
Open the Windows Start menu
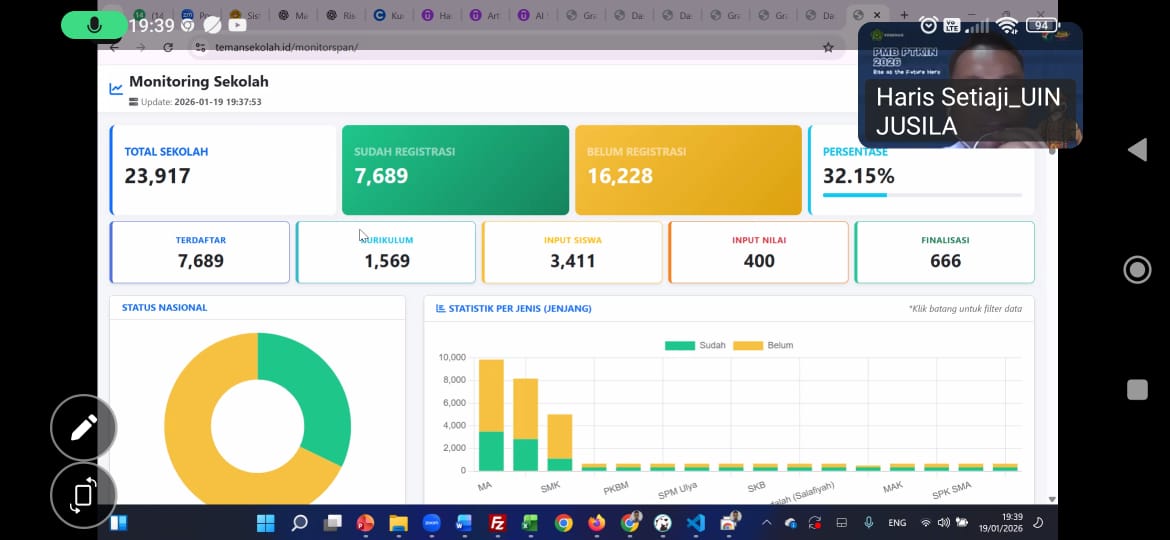click(x=266, y=522)
